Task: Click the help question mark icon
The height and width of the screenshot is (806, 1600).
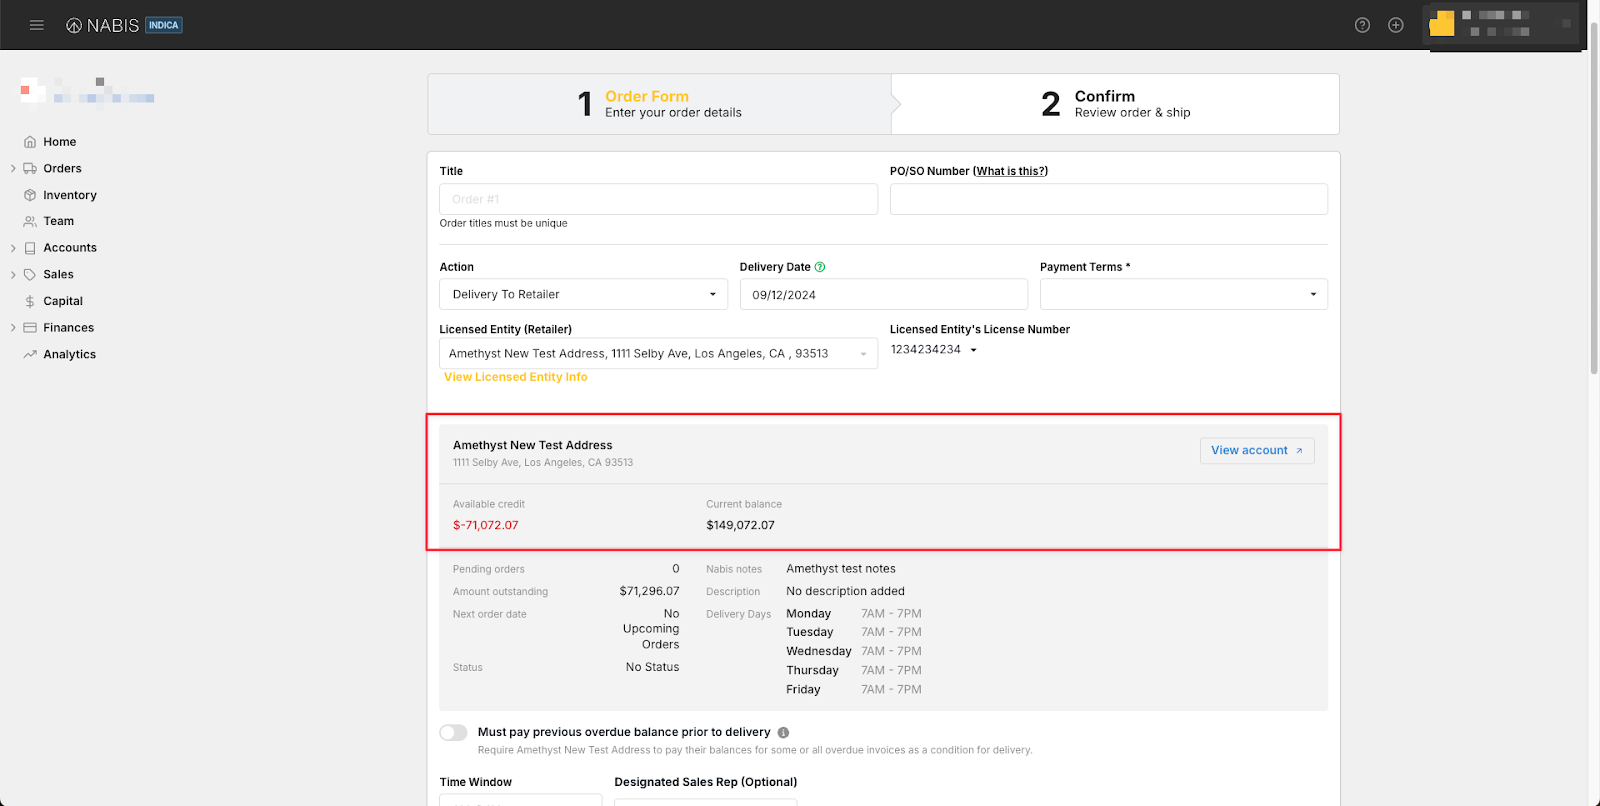Action: click(x=1362, y=25)
